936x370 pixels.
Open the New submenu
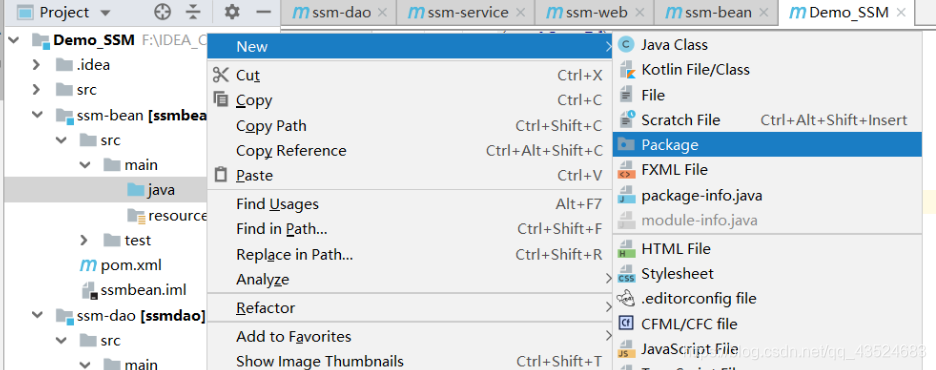pyautogui.click(x=410, y=47)
